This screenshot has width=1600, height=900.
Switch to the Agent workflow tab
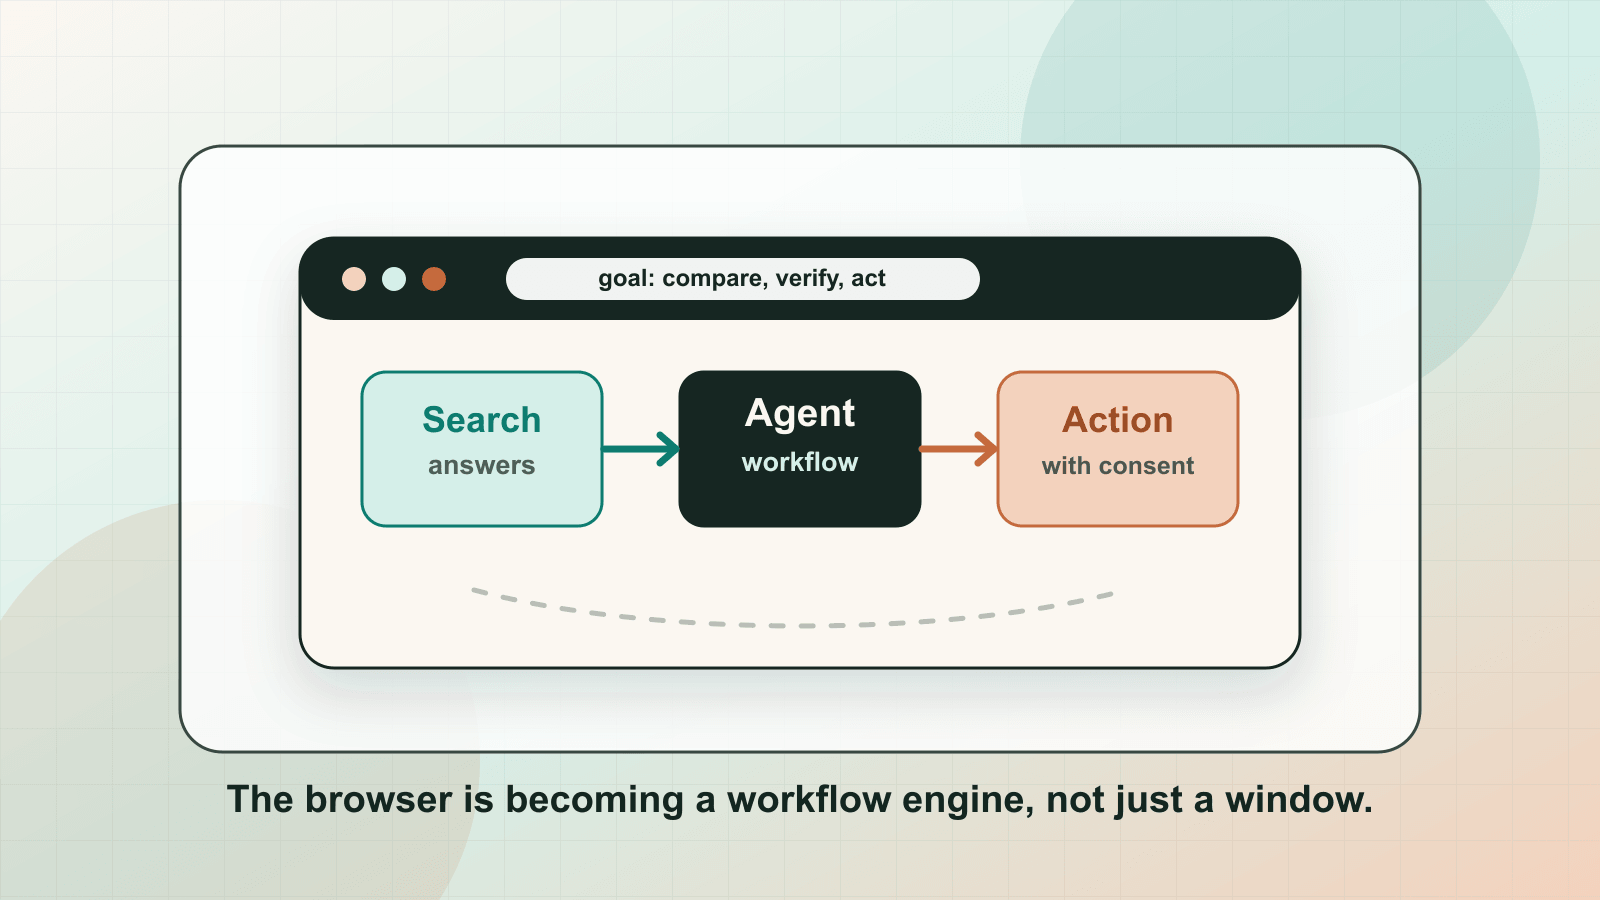tap(800, 447)
